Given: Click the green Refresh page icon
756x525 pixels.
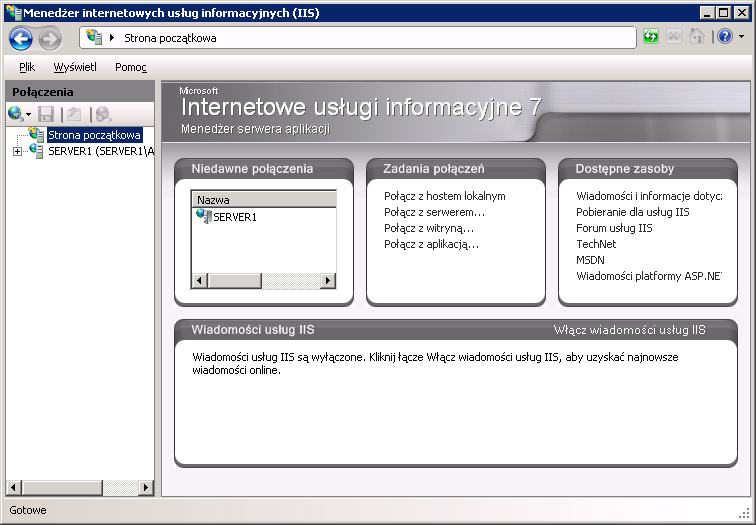Looking at the screenshot, I should tap(650, 37).
